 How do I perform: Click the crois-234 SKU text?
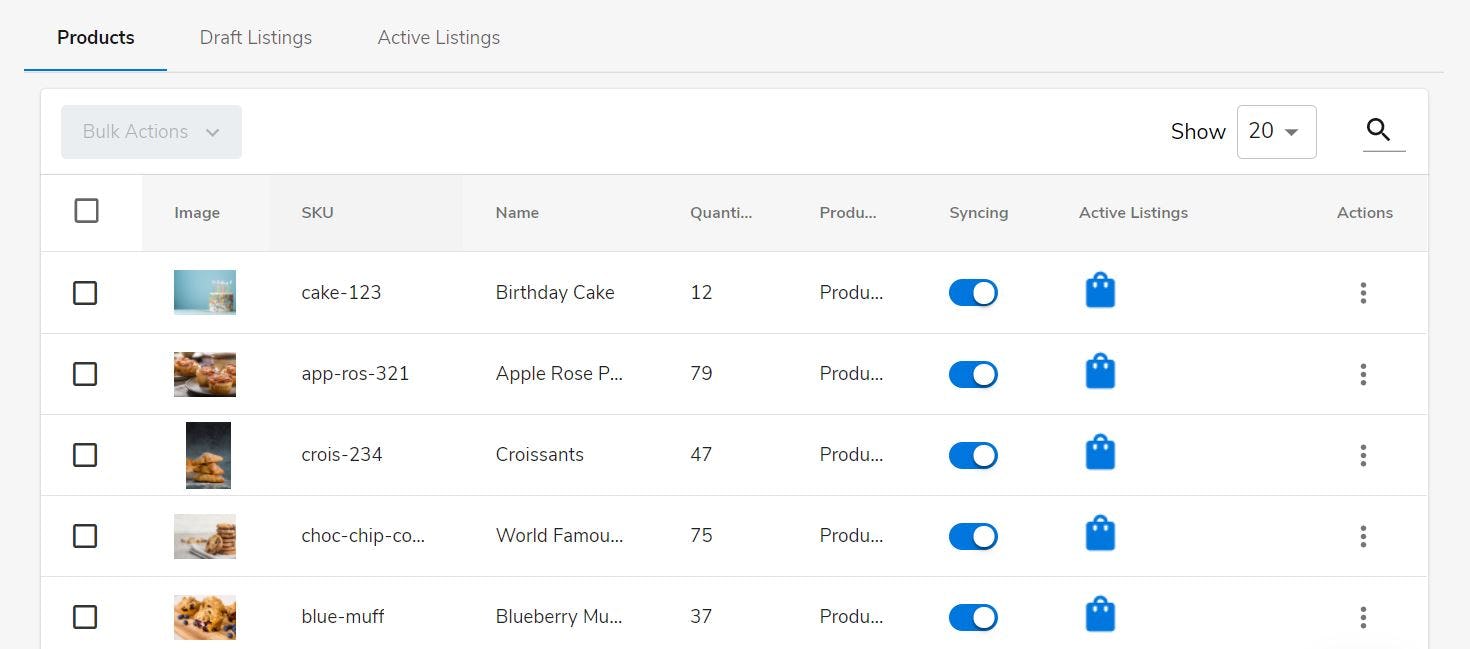tap(342, 455)
